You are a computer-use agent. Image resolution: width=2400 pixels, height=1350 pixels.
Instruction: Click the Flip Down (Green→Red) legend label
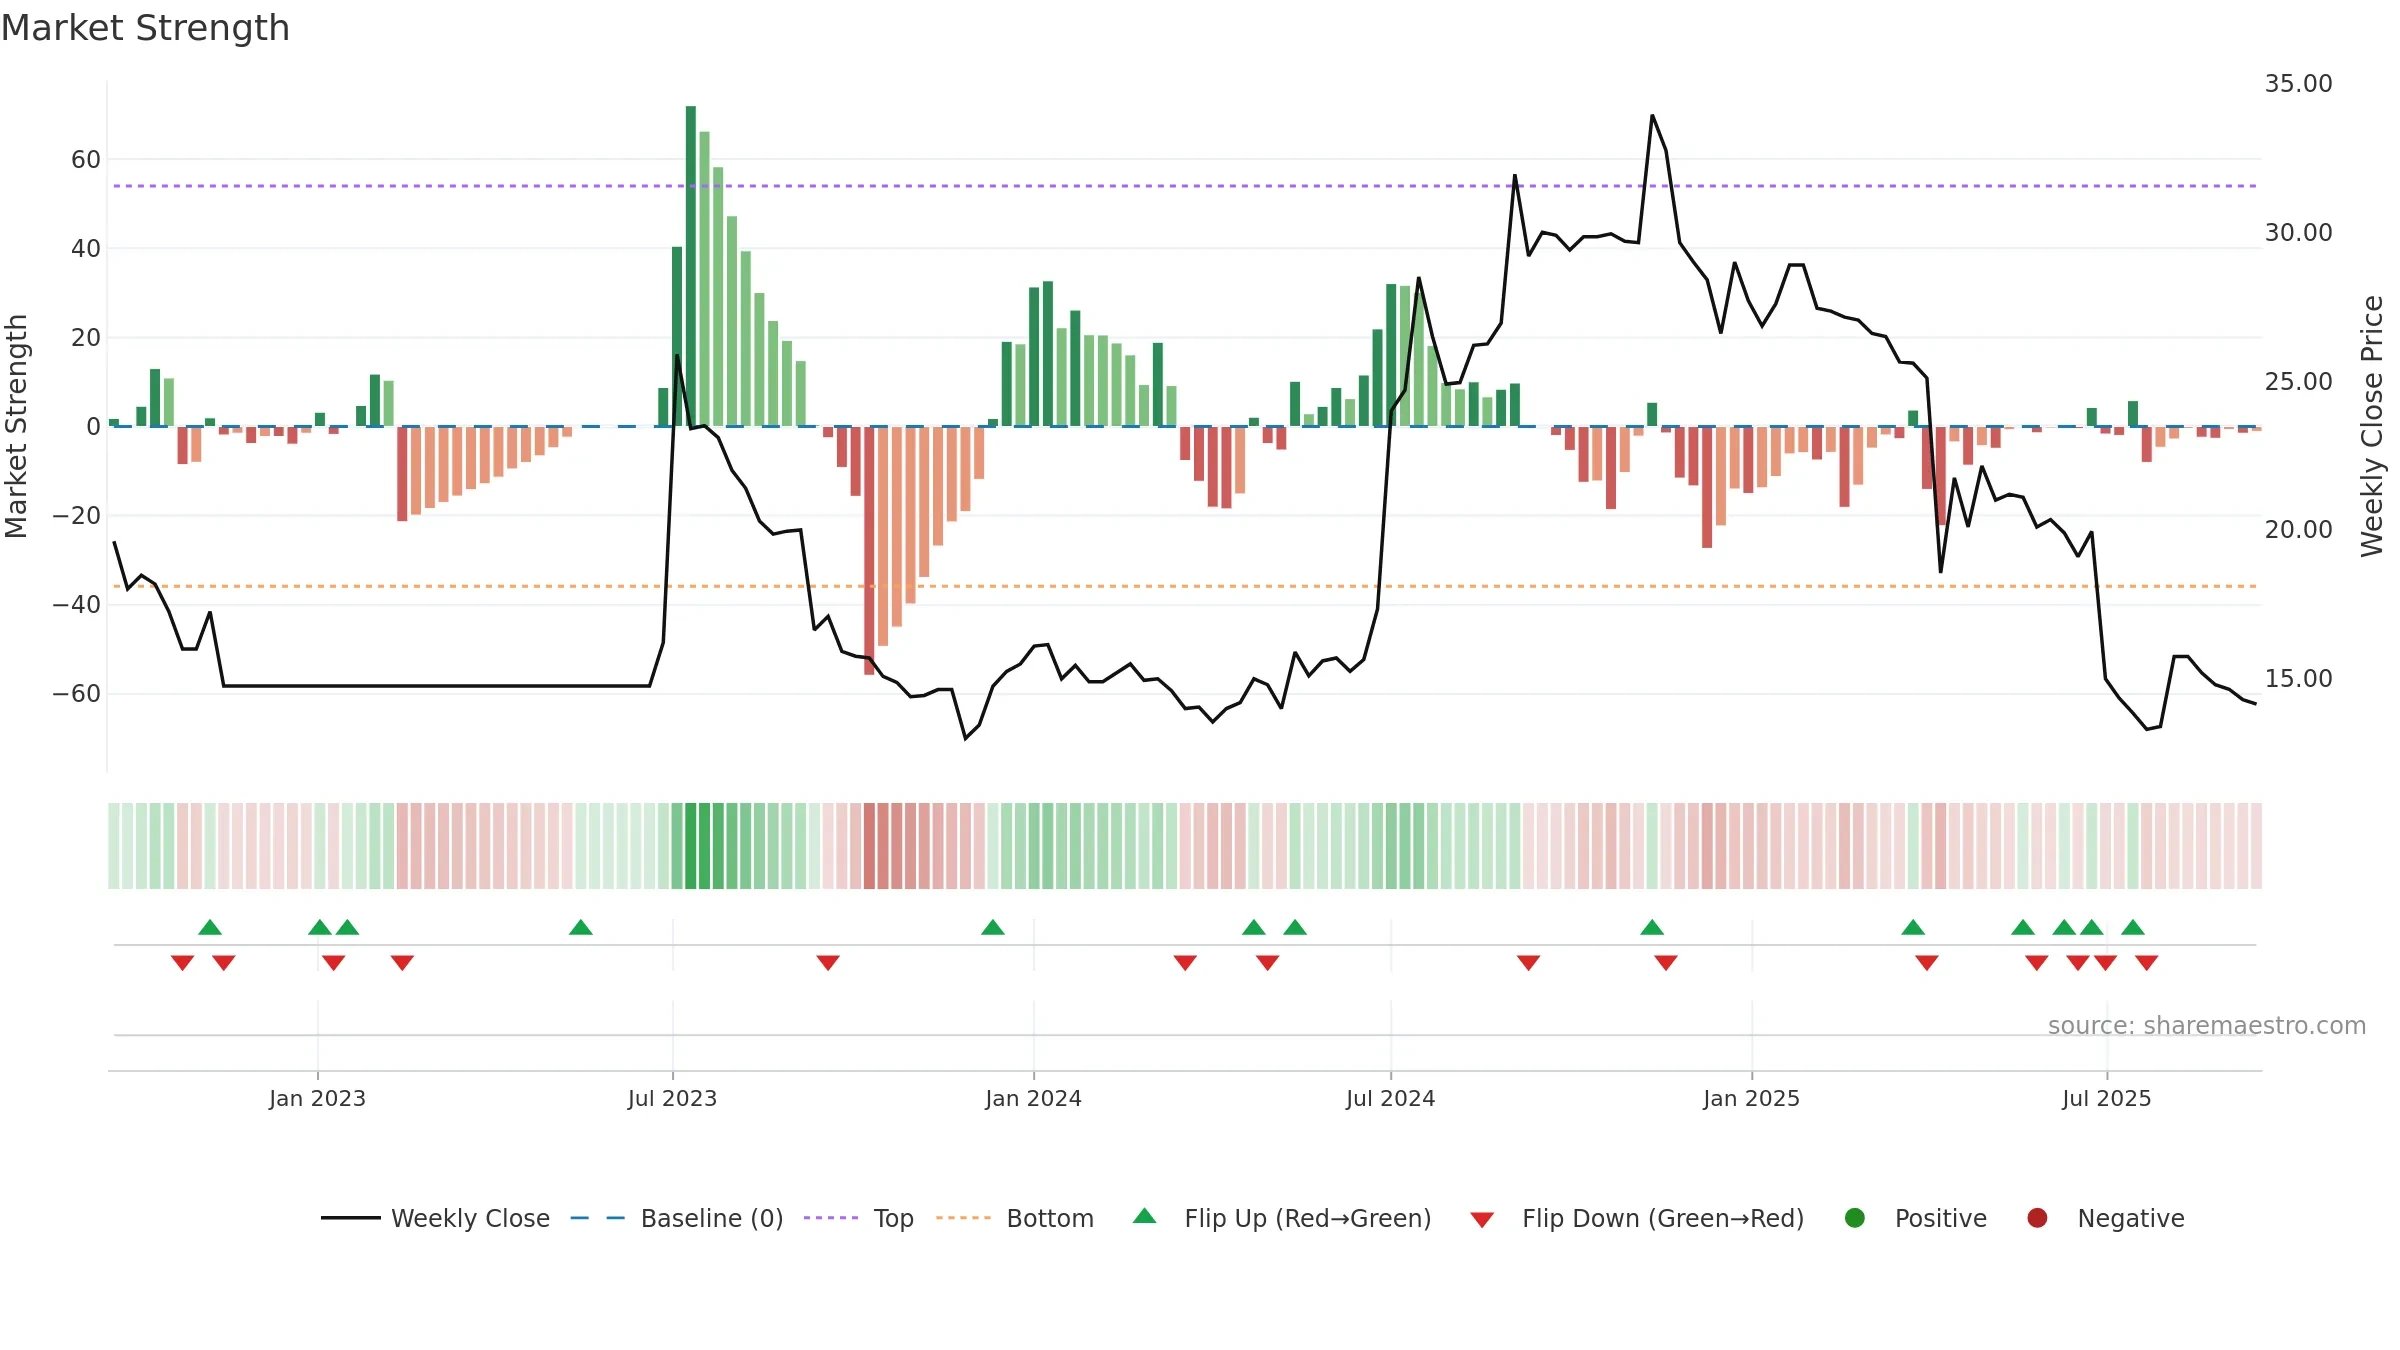(x=1663, y=1218)
